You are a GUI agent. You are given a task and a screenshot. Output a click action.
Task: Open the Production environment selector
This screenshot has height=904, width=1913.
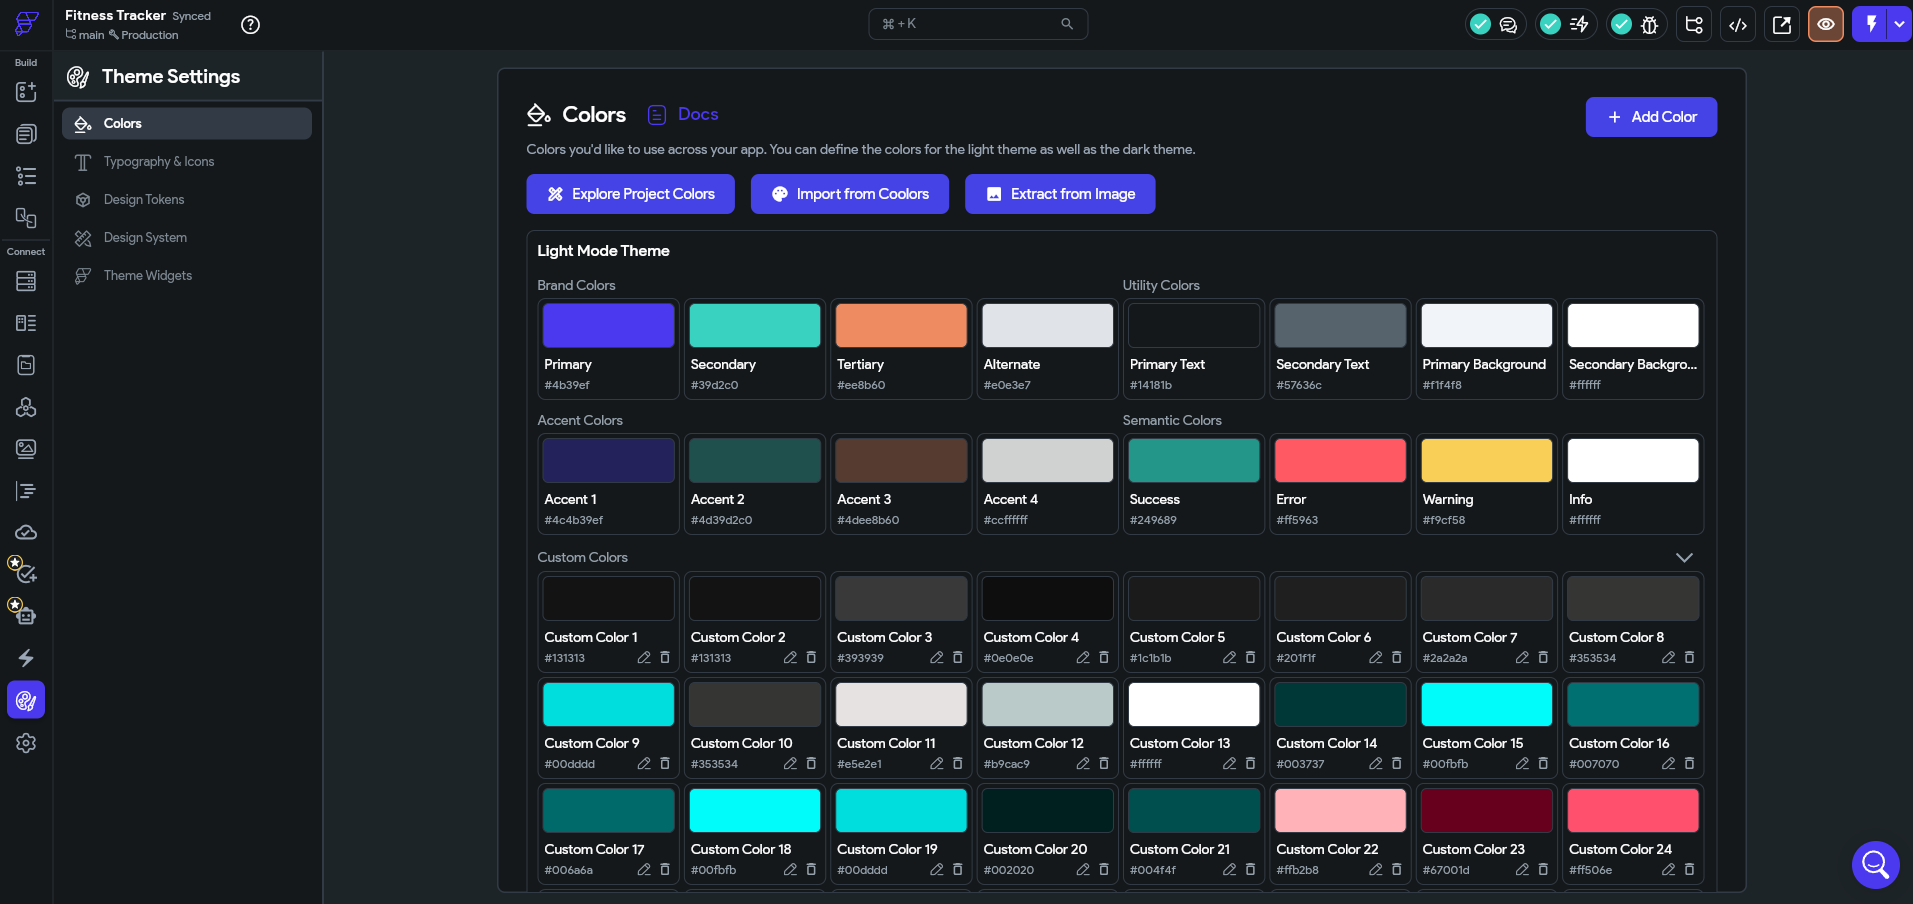144,35
